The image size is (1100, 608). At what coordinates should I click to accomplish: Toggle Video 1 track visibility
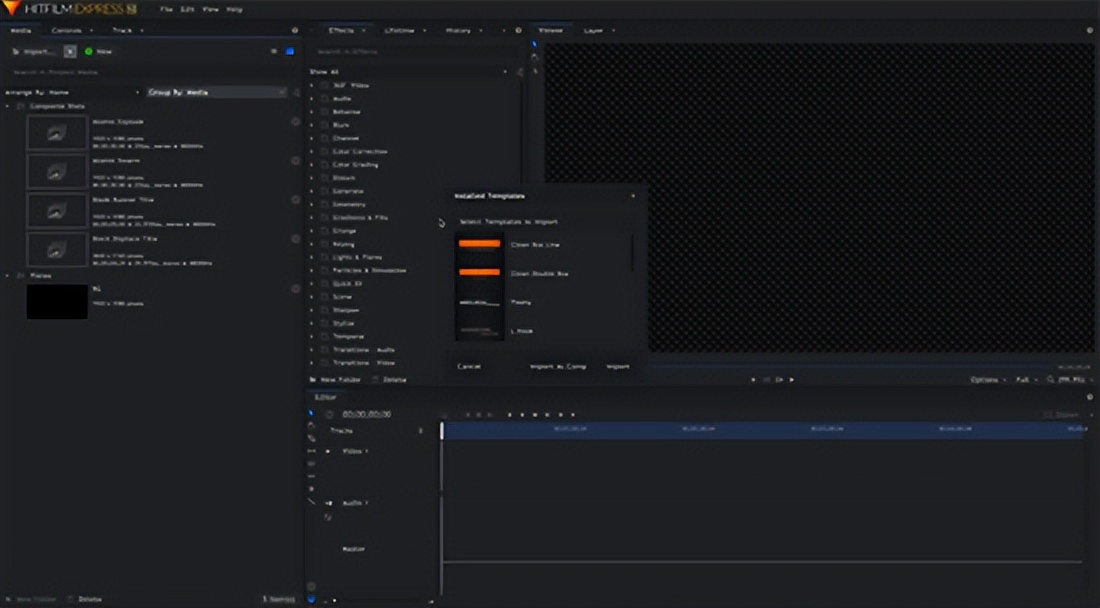(328, 452)
